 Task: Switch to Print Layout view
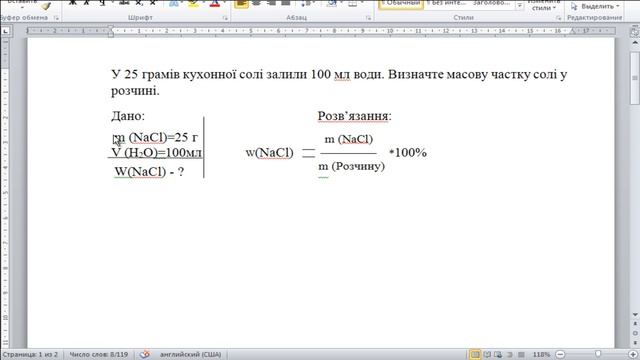(x=475, y=354)
